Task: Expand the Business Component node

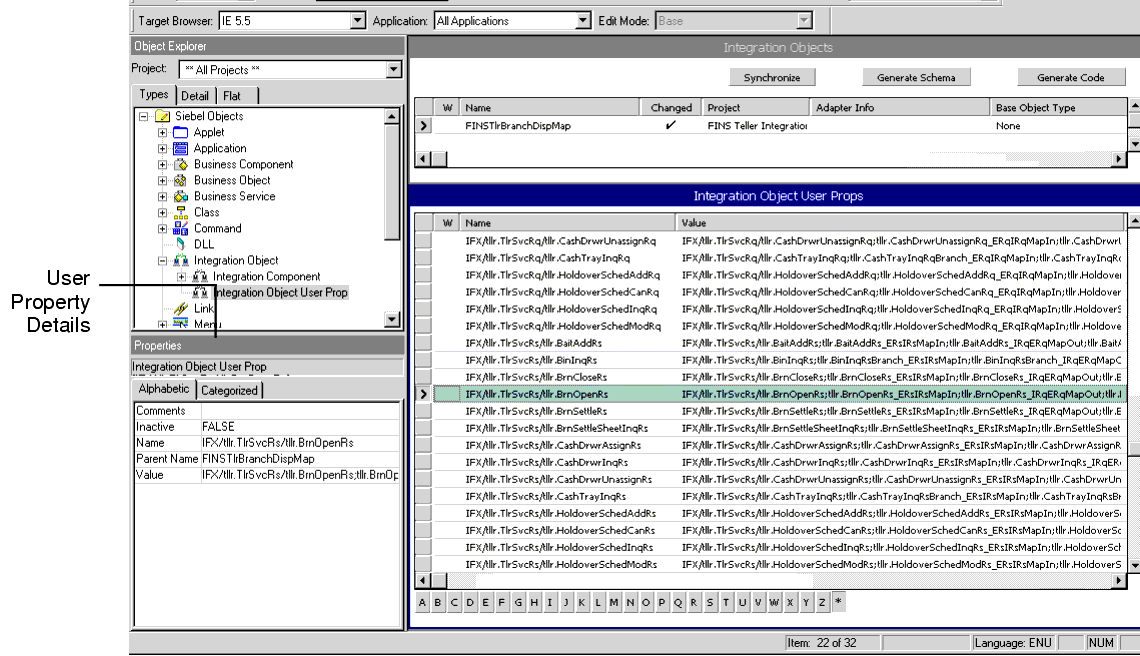Action: point(162,164)
